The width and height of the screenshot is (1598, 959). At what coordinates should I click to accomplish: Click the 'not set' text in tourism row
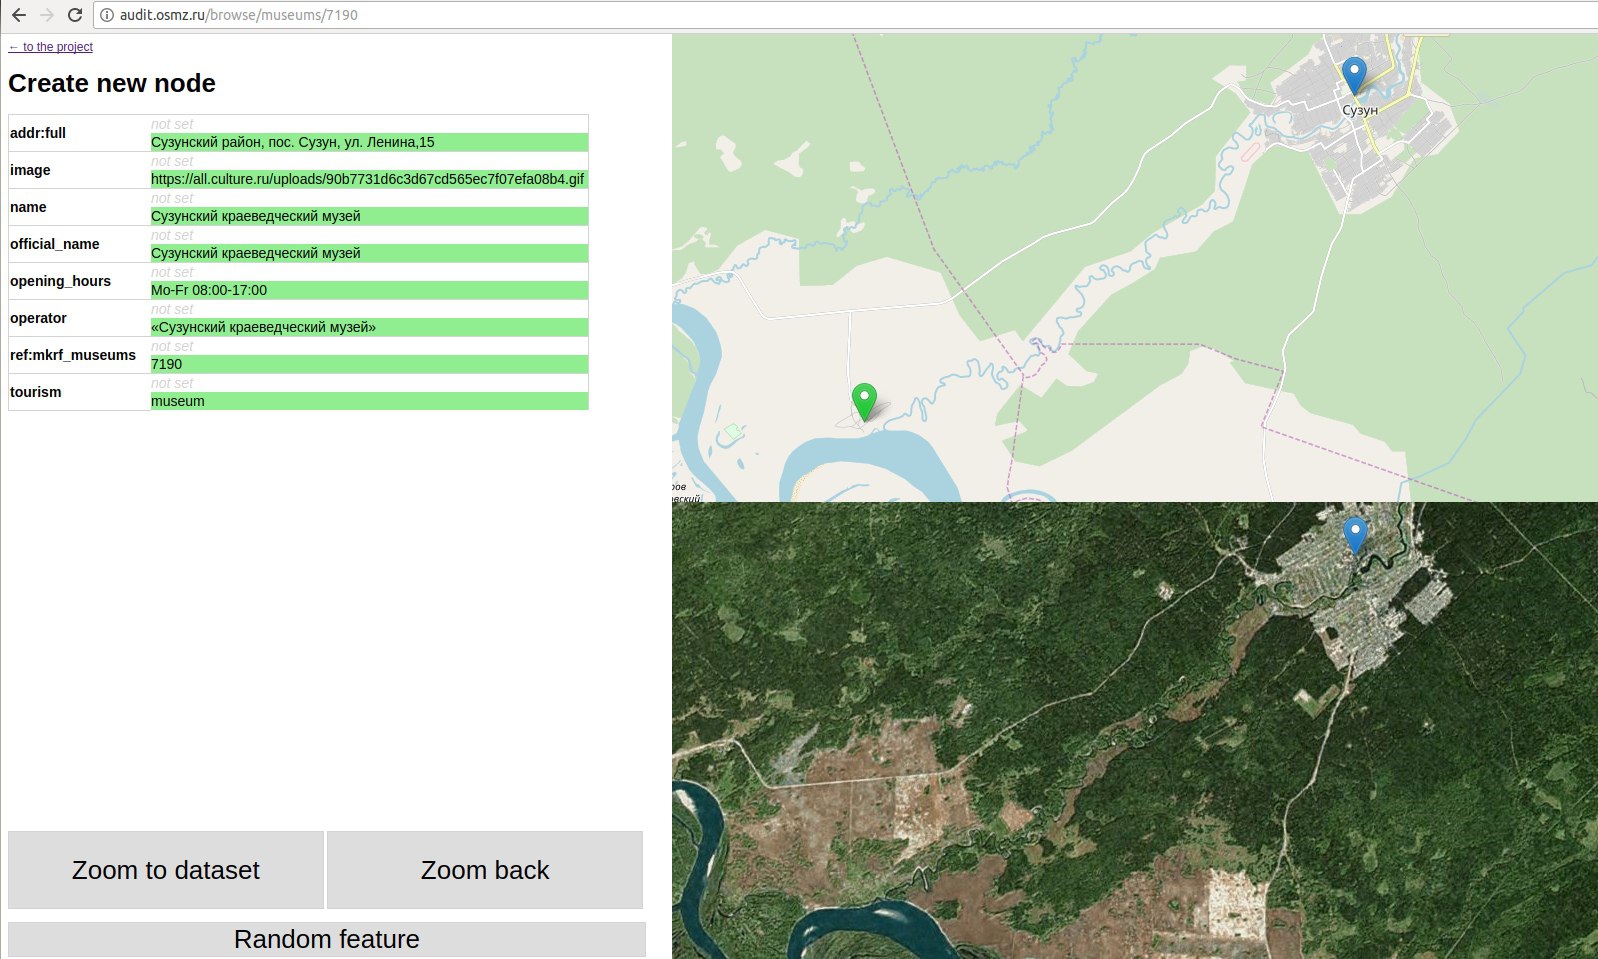(x=172, y=383)
